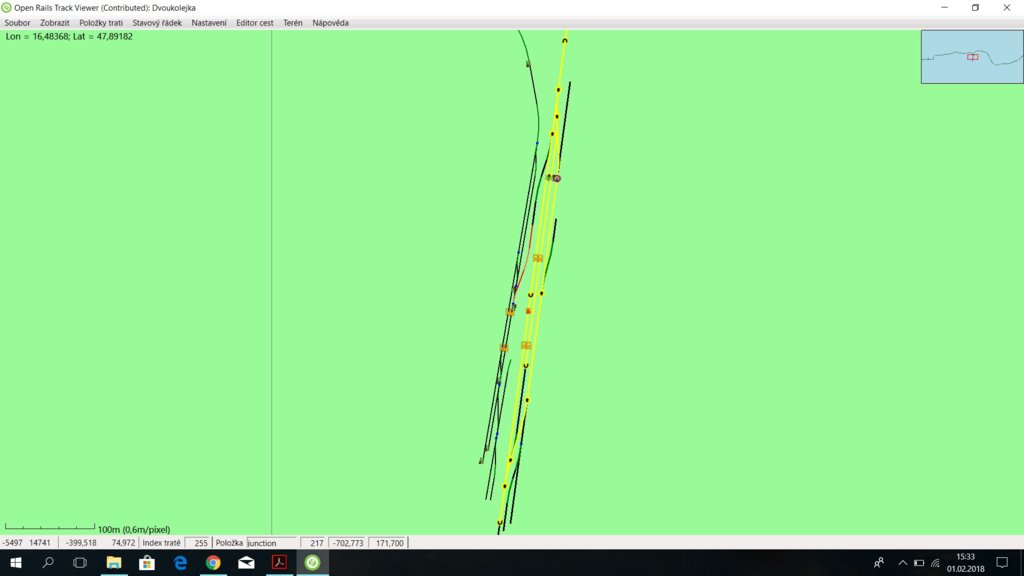The width and height of the screenshot is (1024, 576).
Task: Open Microsoft Store taskbar icon
Action: tap(147, 563)
